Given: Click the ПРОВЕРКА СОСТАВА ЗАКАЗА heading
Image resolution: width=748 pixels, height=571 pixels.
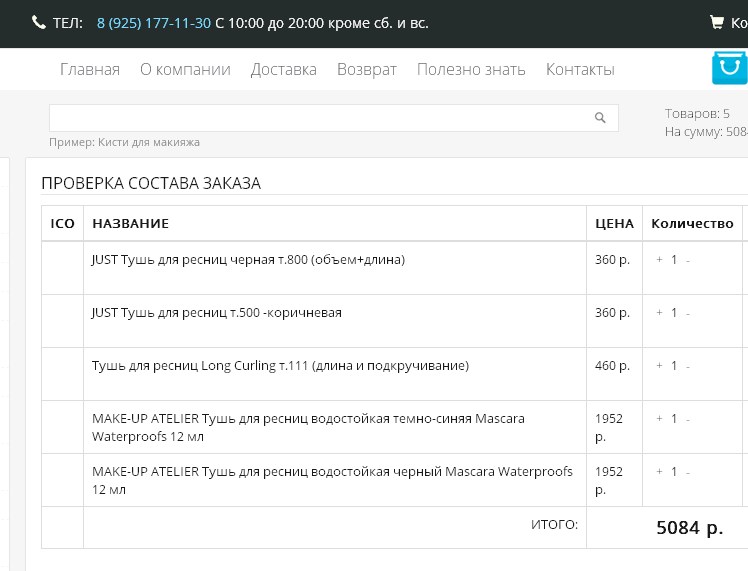Looking at the screenshot, I should pos(151,183).
